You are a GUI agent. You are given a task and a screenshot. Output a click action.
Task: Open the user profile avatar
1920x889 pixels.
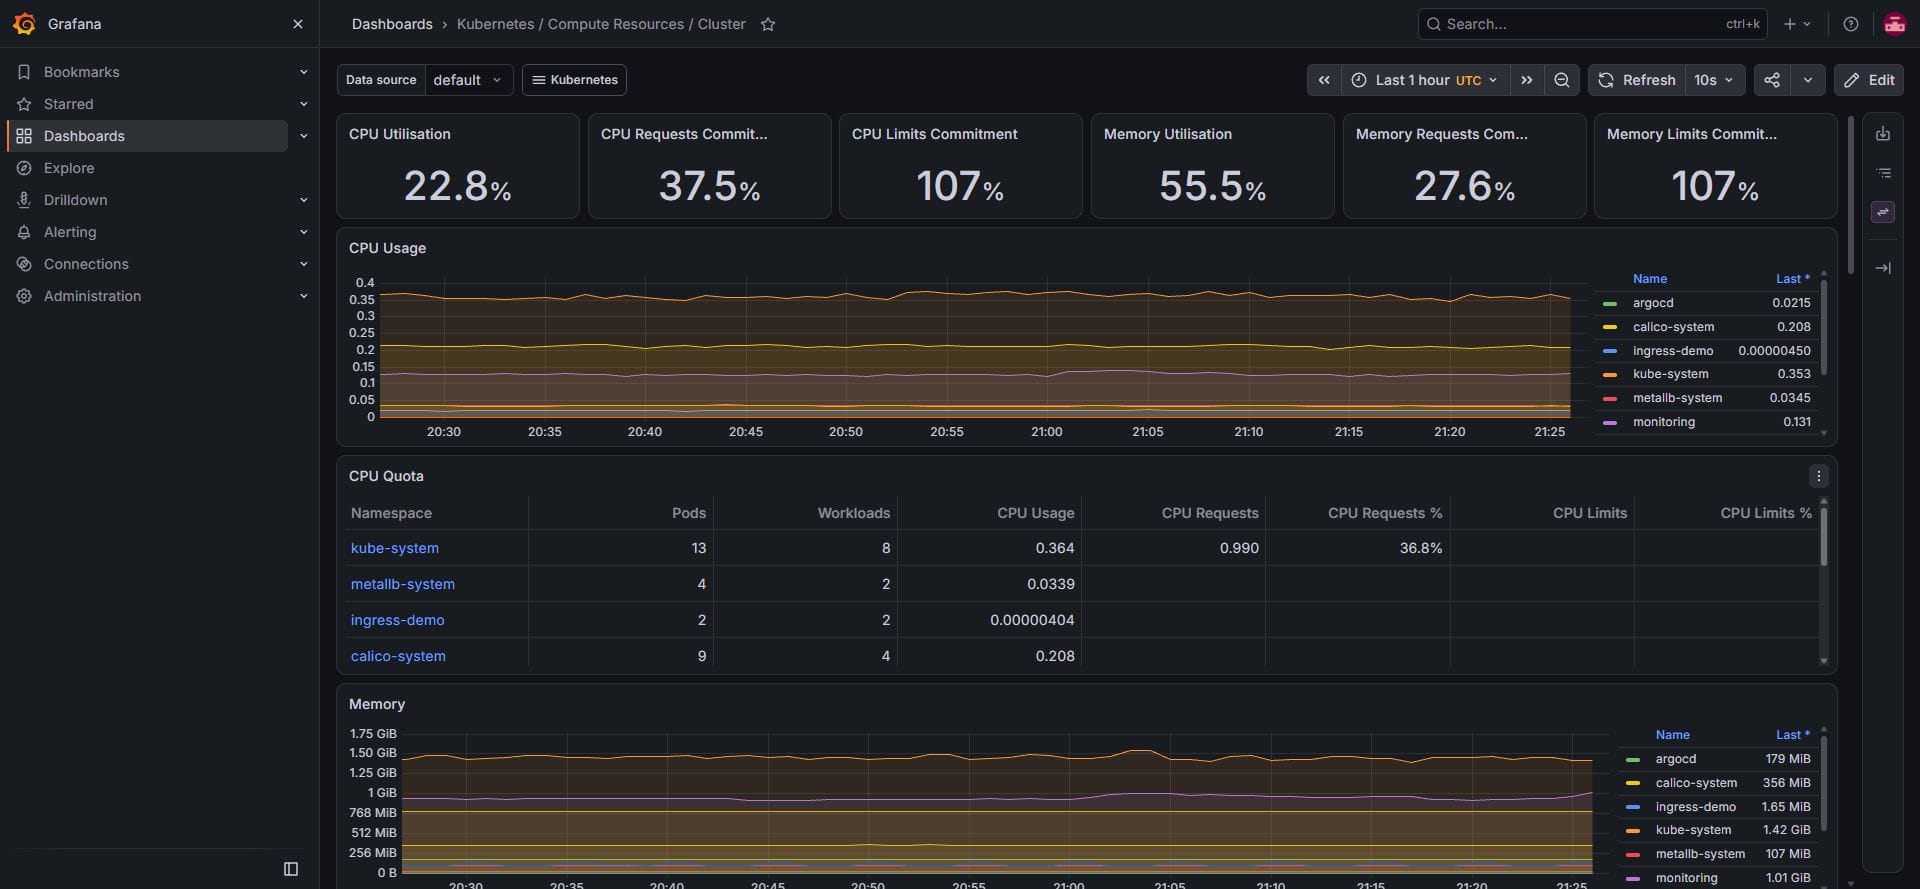[1894, 24]
